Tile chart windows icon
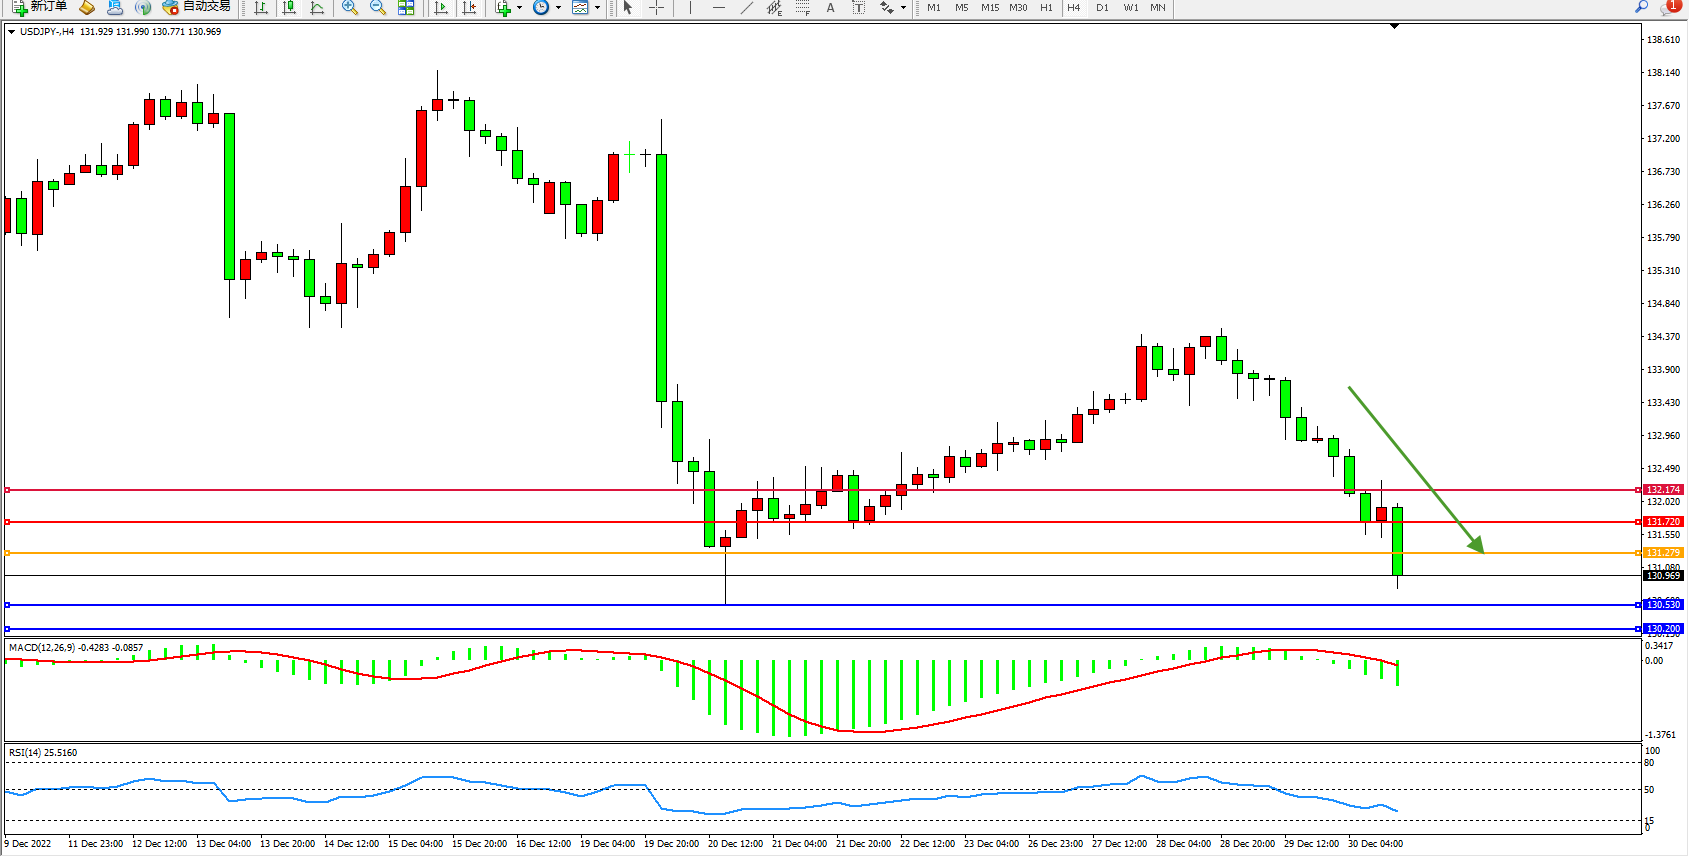 click(406, 8)
